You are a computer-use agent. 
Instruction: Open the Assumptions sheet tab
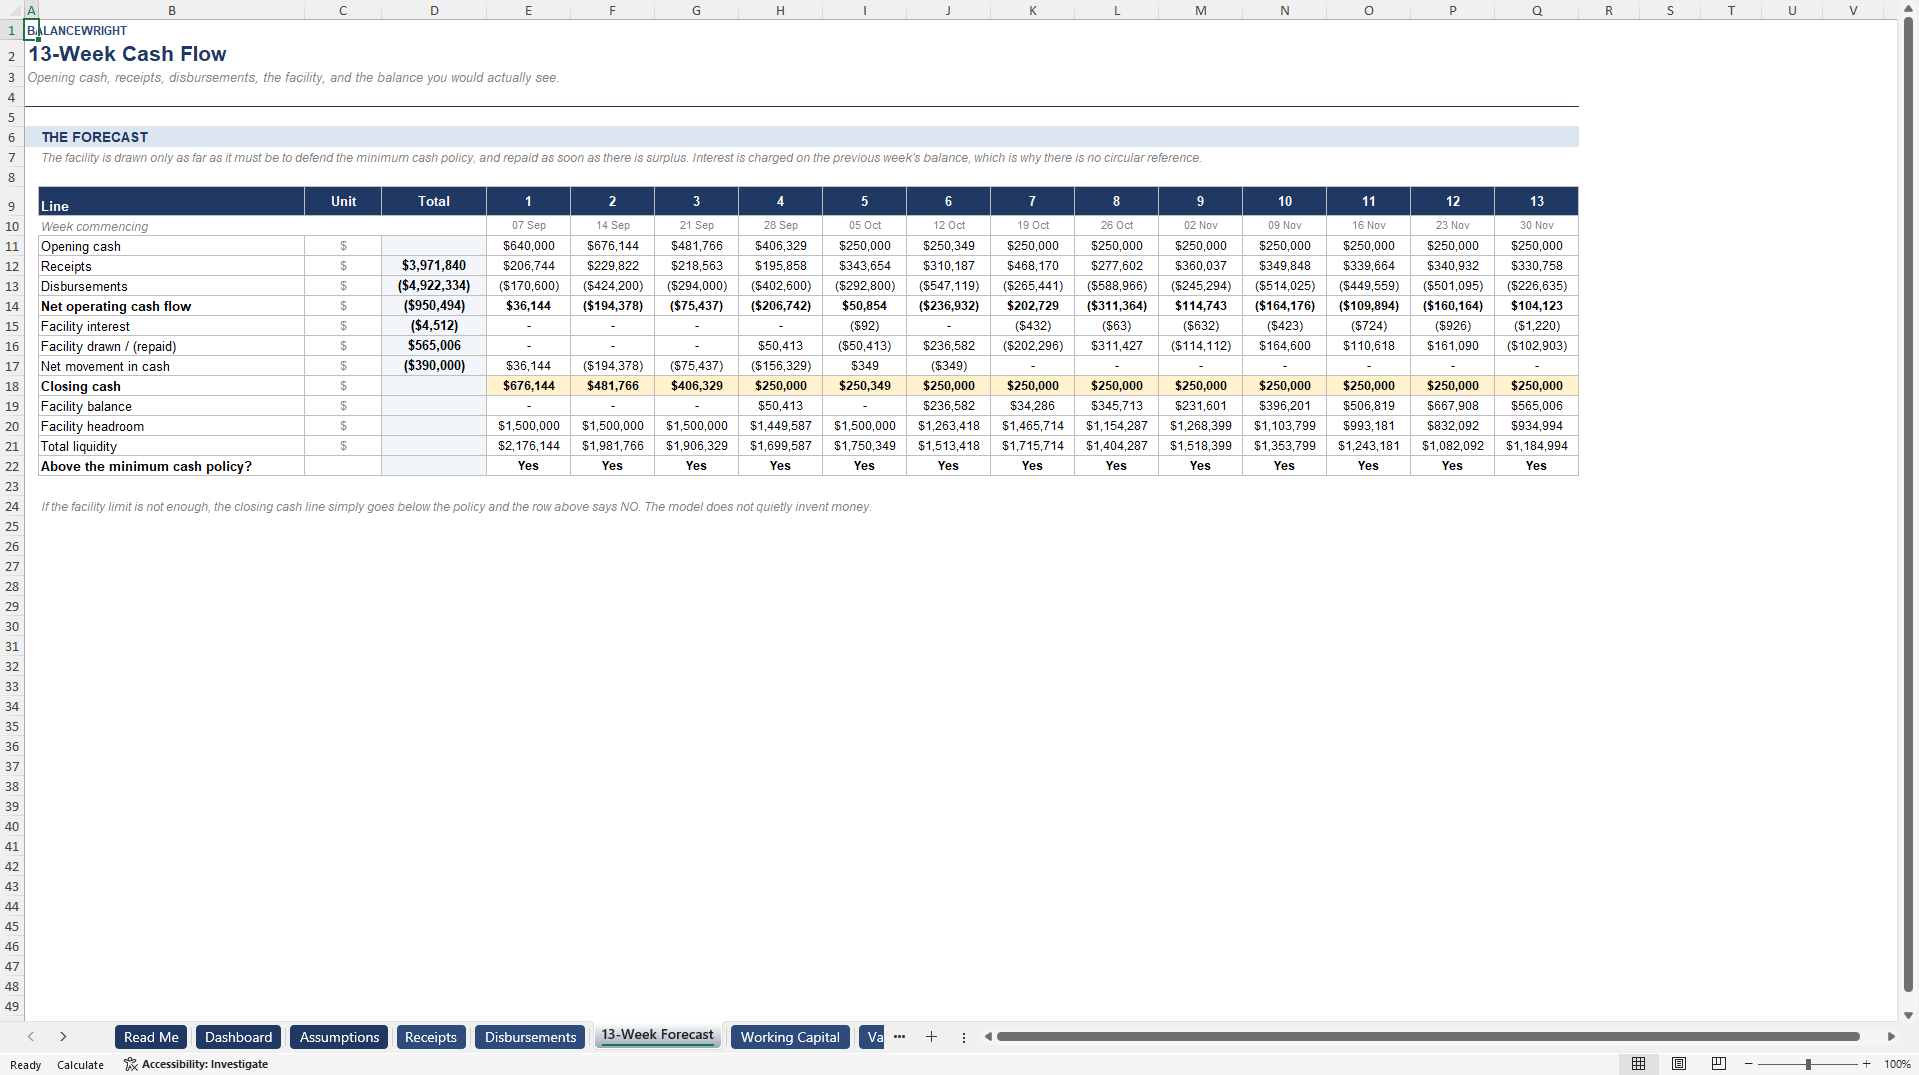tap(339, 1037)
